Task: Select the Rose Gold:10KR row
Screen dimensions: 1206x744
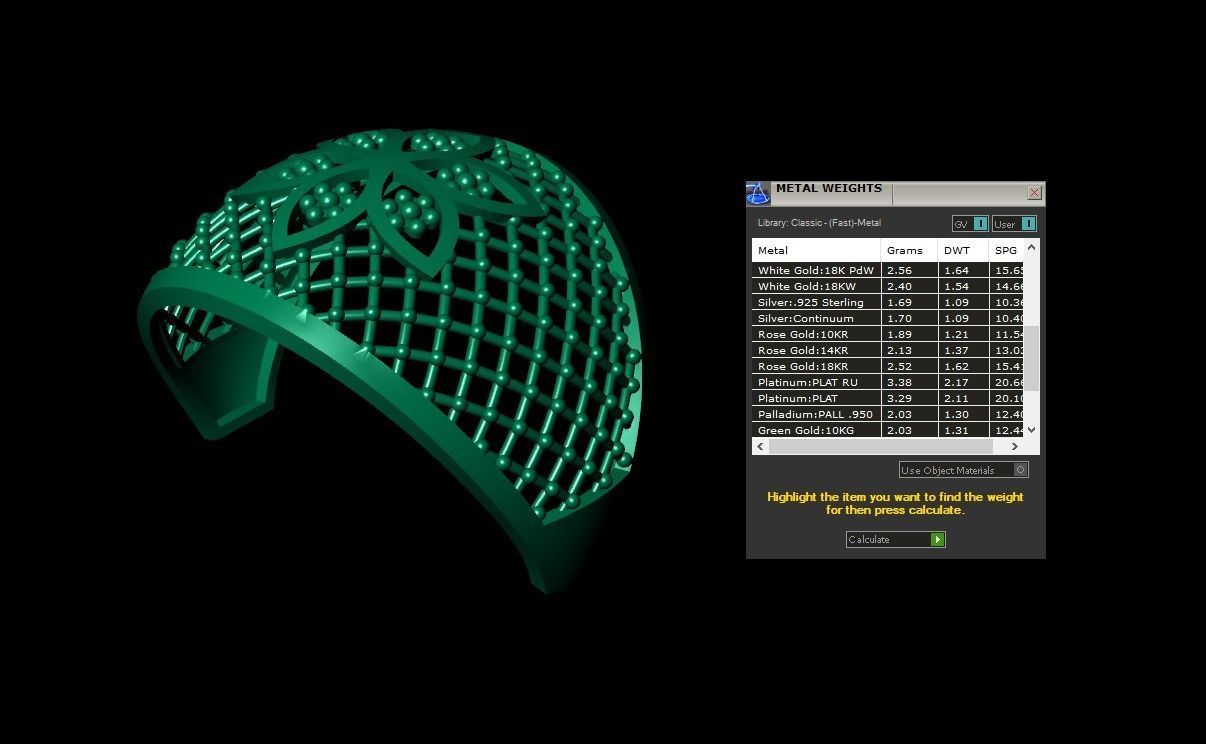Action: [888, 335]
